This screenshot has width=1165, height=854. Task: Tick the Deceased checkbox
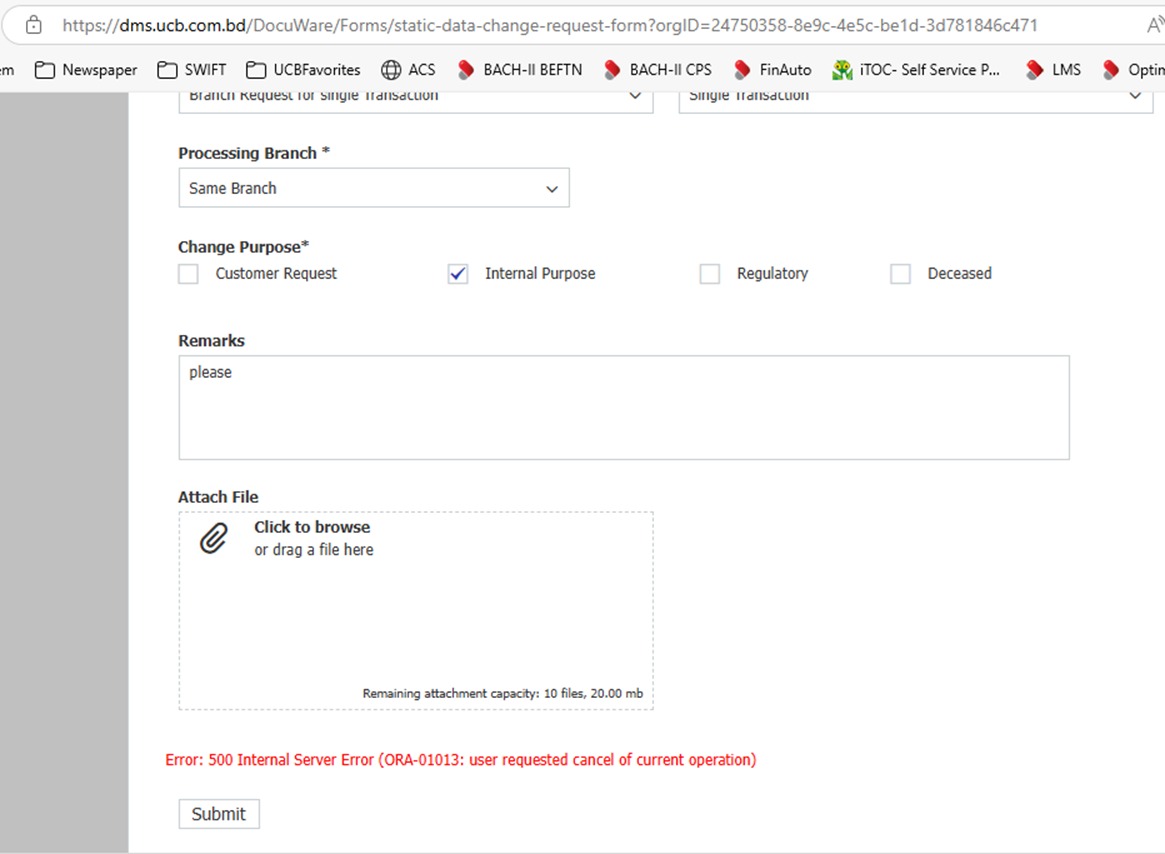[x=901, y=274]
